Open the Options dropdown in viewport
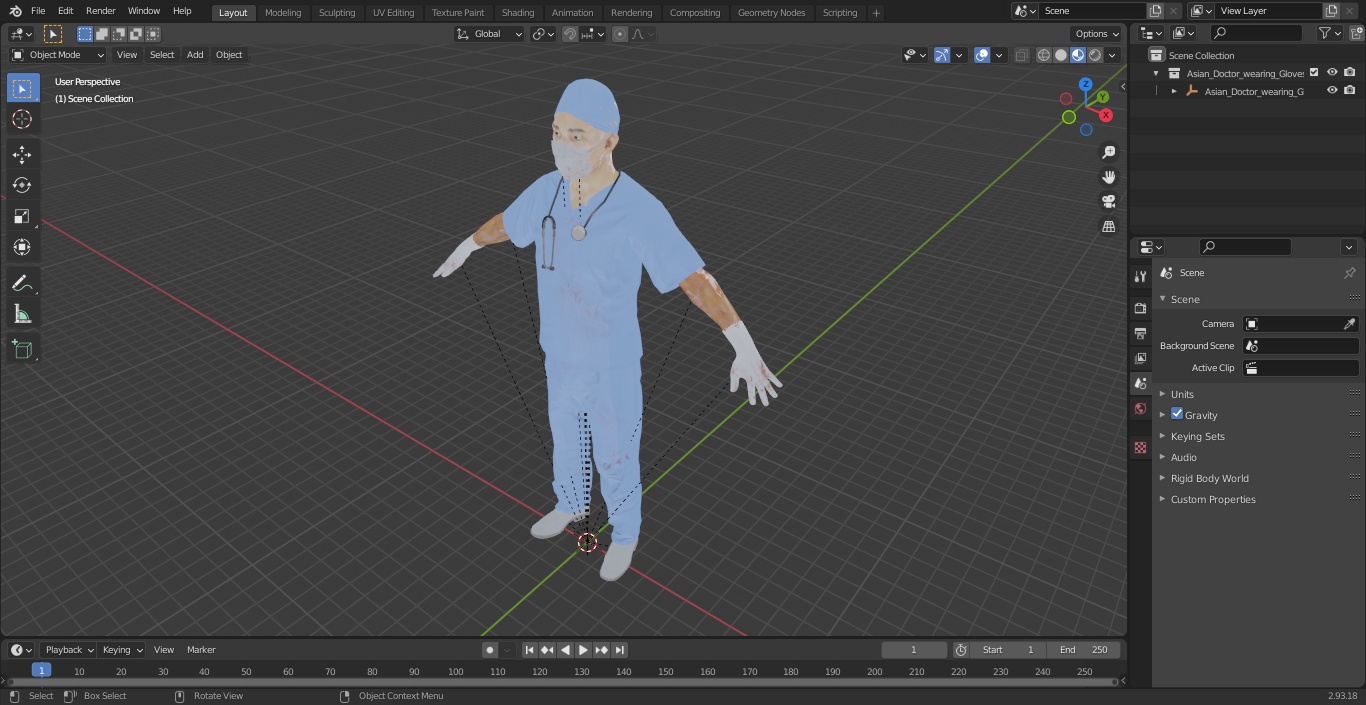 click(x=1097, y=34)
